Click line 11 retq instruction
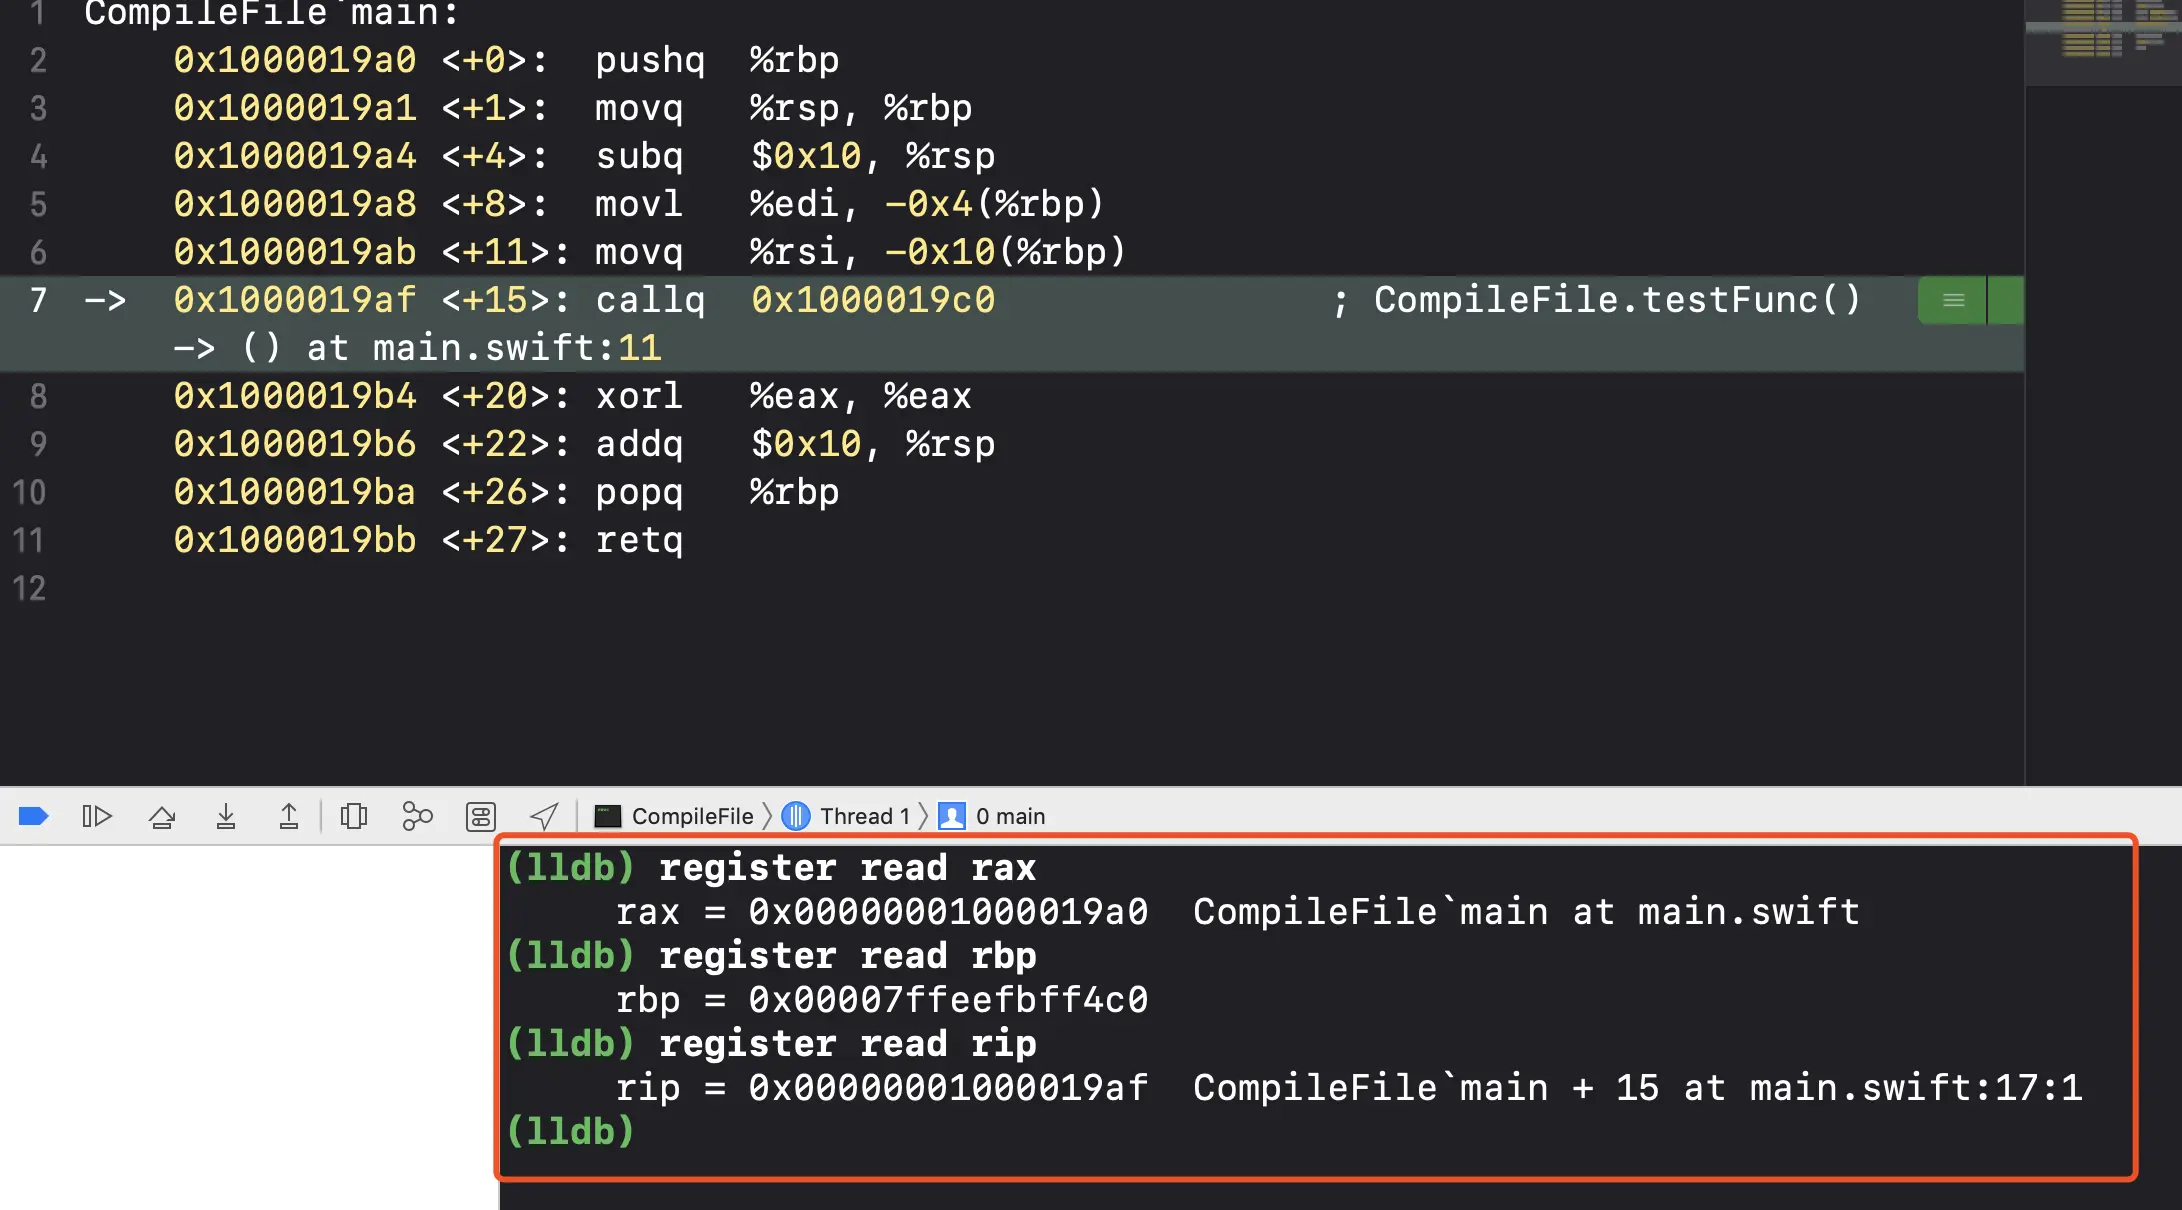This screenshot has width=2182, height=1210. [x=639, y=540]
